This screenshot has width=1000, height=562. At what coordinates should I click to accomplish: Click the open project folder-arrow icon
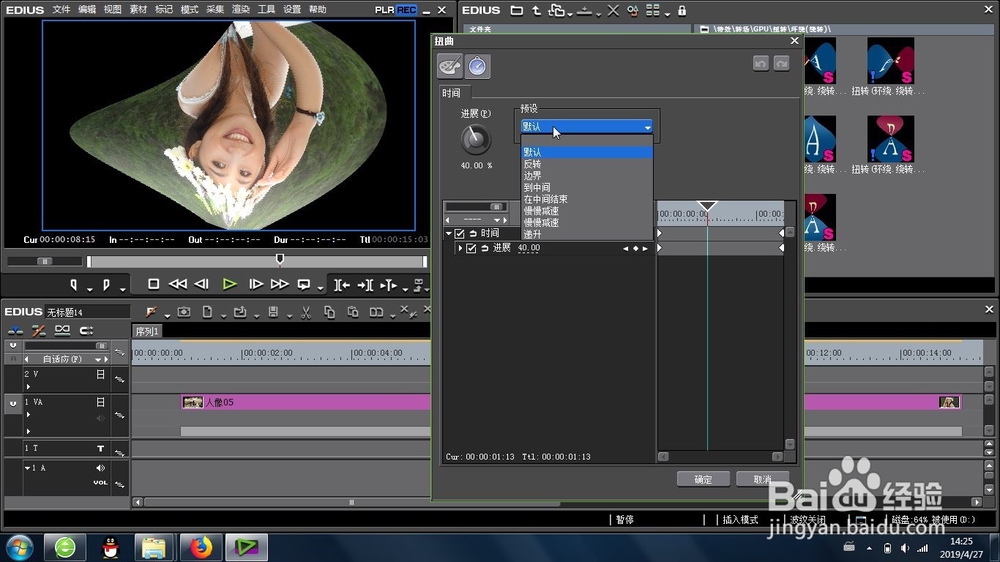click(240, 312)
